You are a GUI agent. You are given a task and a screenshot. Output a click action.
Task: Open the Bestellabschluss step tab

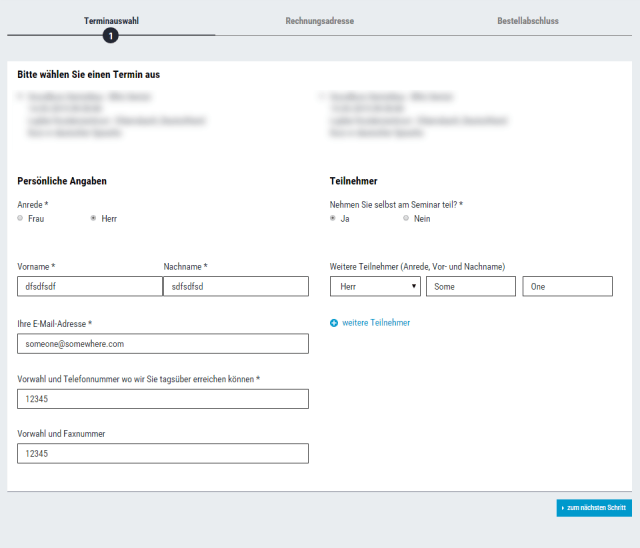tap(528, 20)
